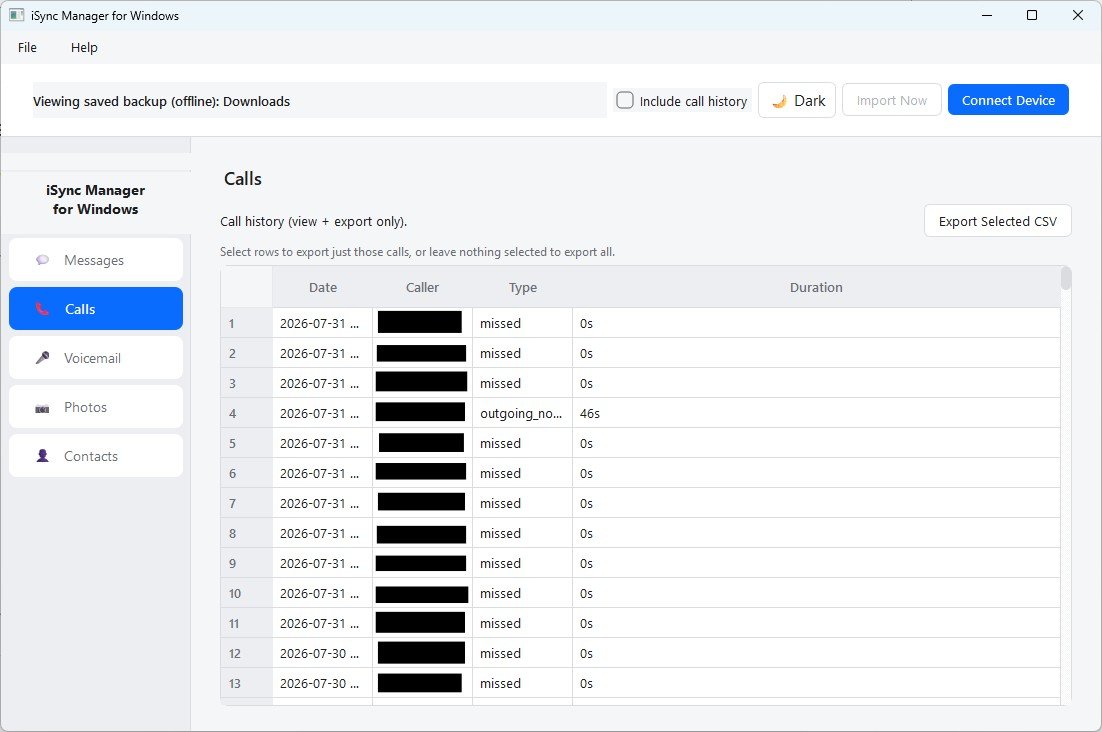Image resolution: width=1102 pixels, height=732 pixels.
Task: Select row number 1 header
Action: (x=247, y=323)
